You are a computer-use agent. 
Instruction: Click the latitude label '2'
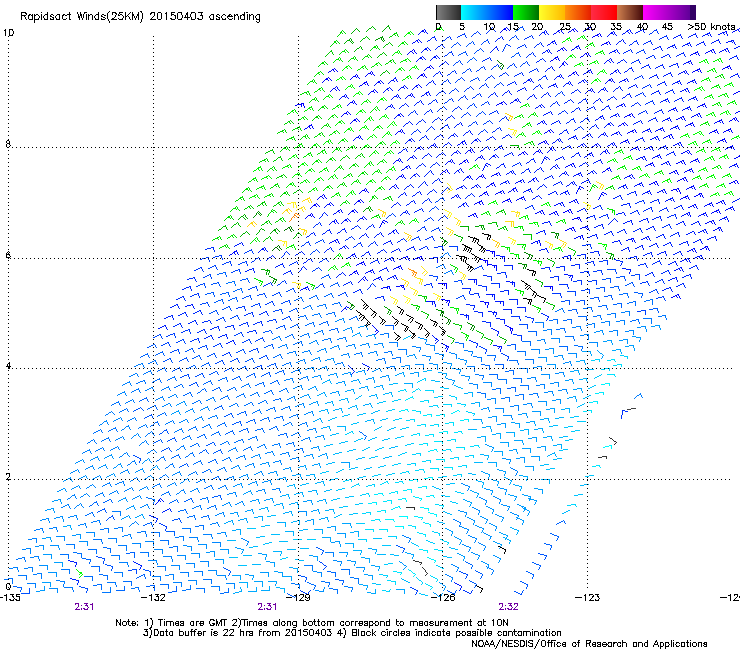(8, 477)
